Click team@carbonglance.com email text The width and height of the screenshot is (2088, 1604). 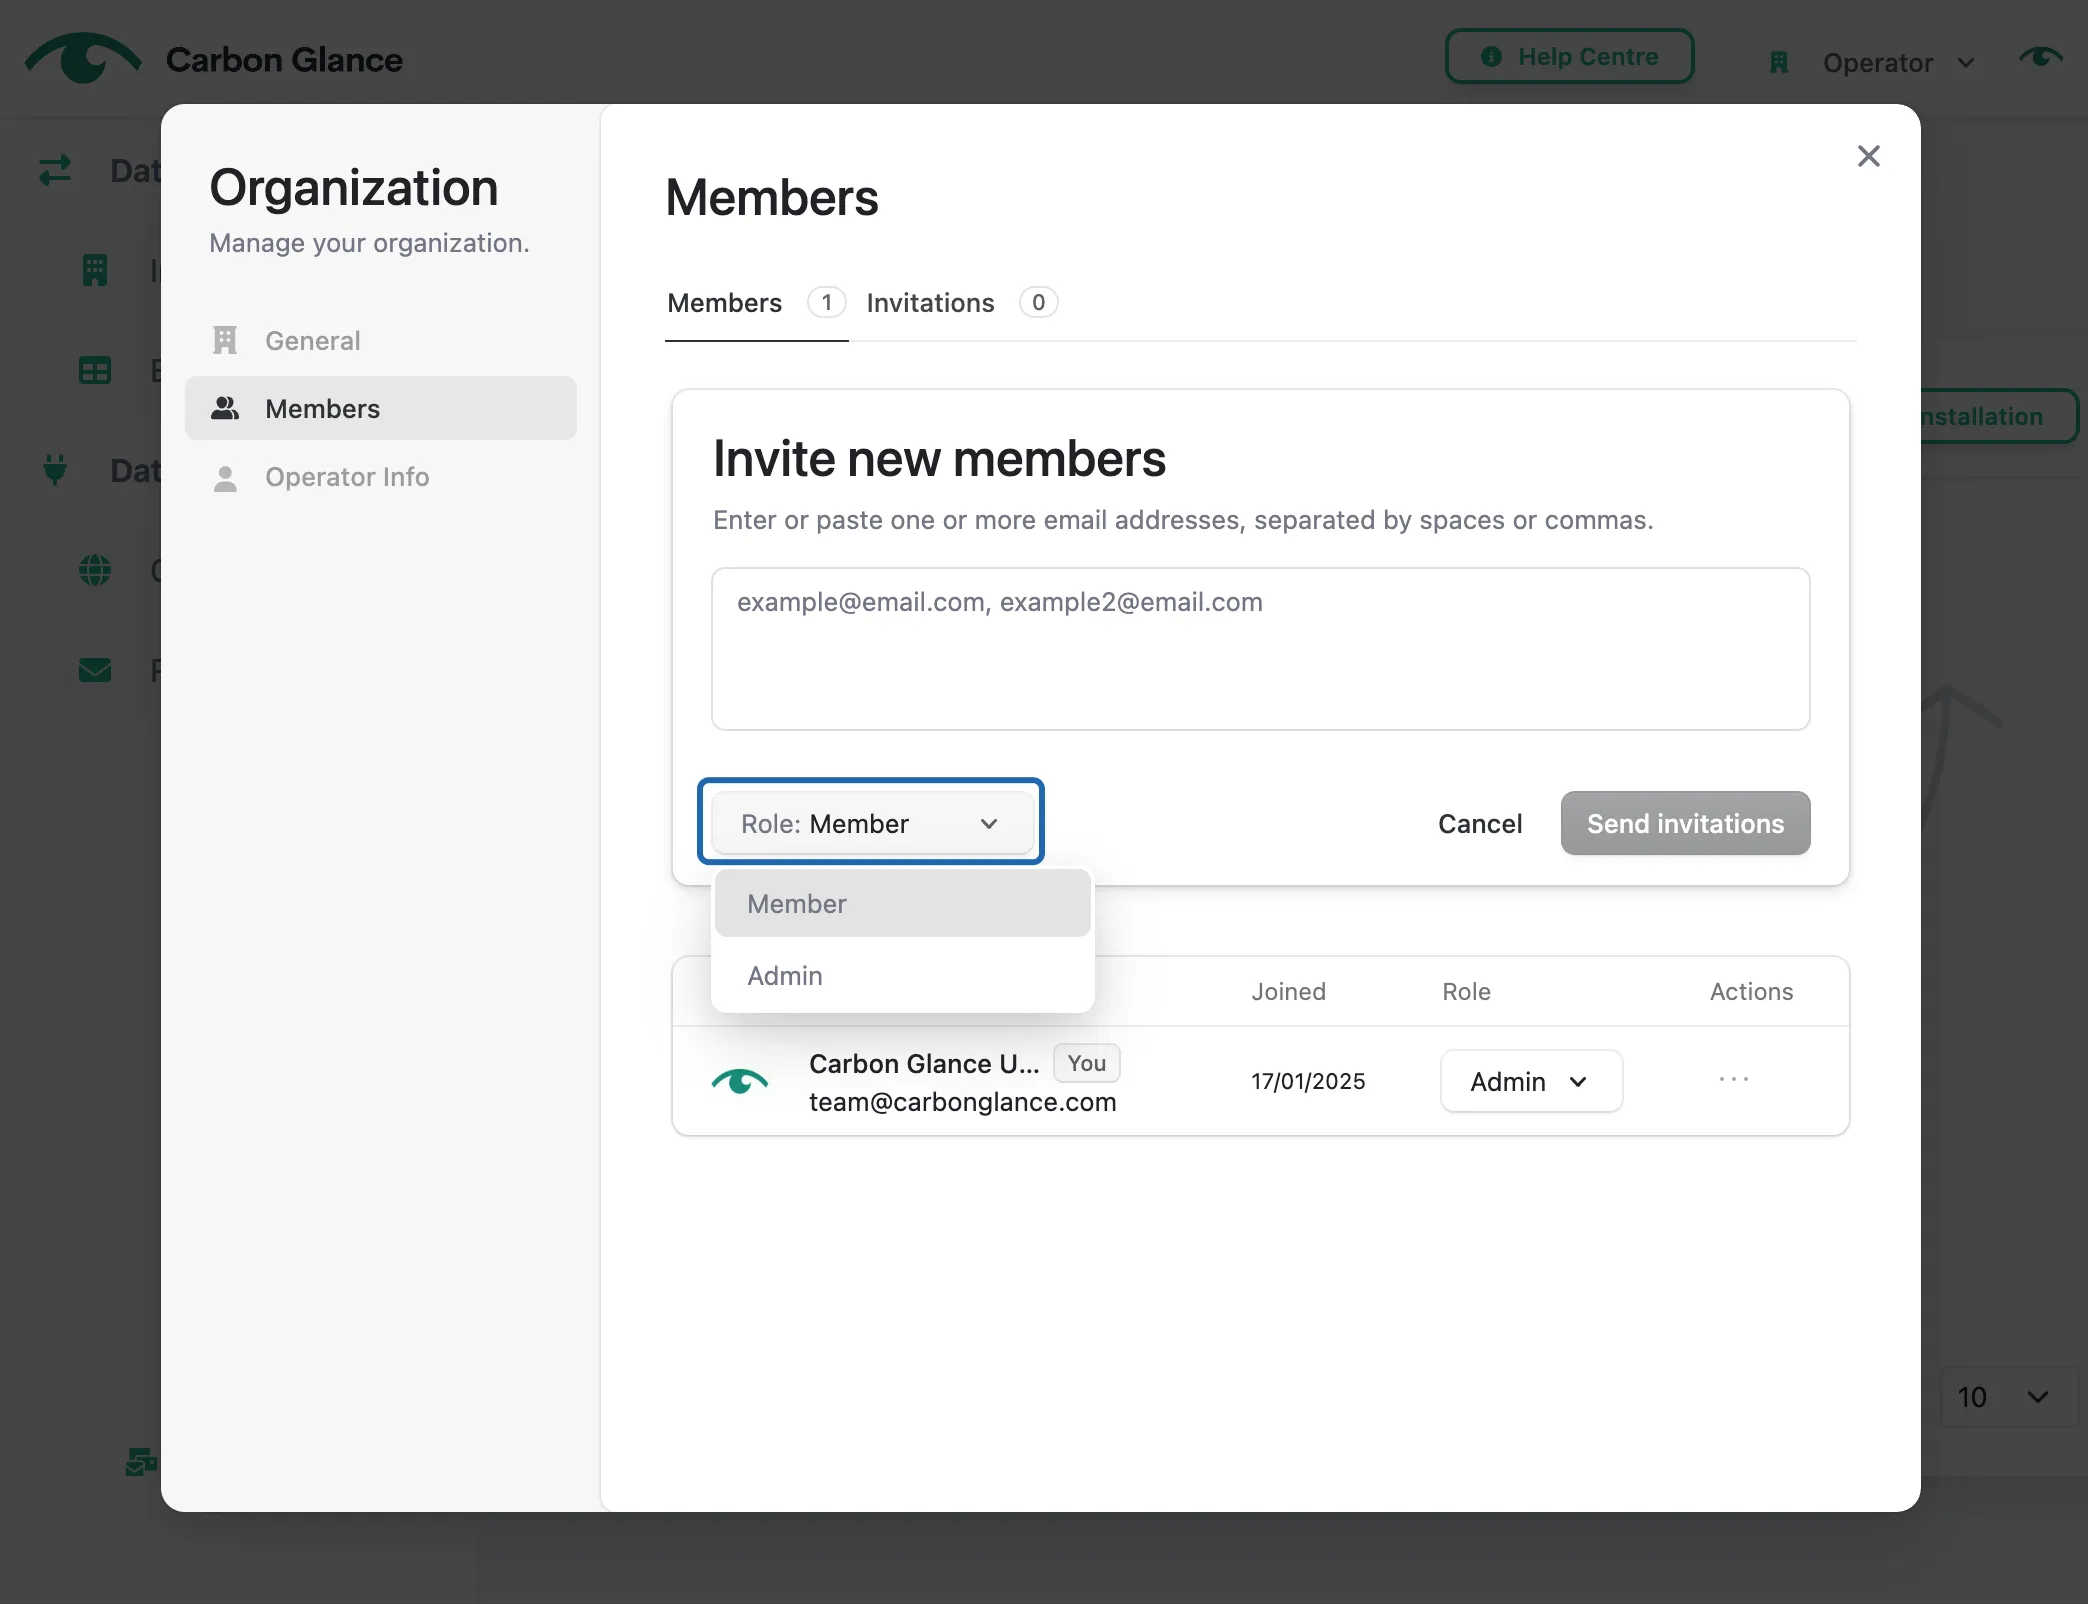tap(962, 1102)
